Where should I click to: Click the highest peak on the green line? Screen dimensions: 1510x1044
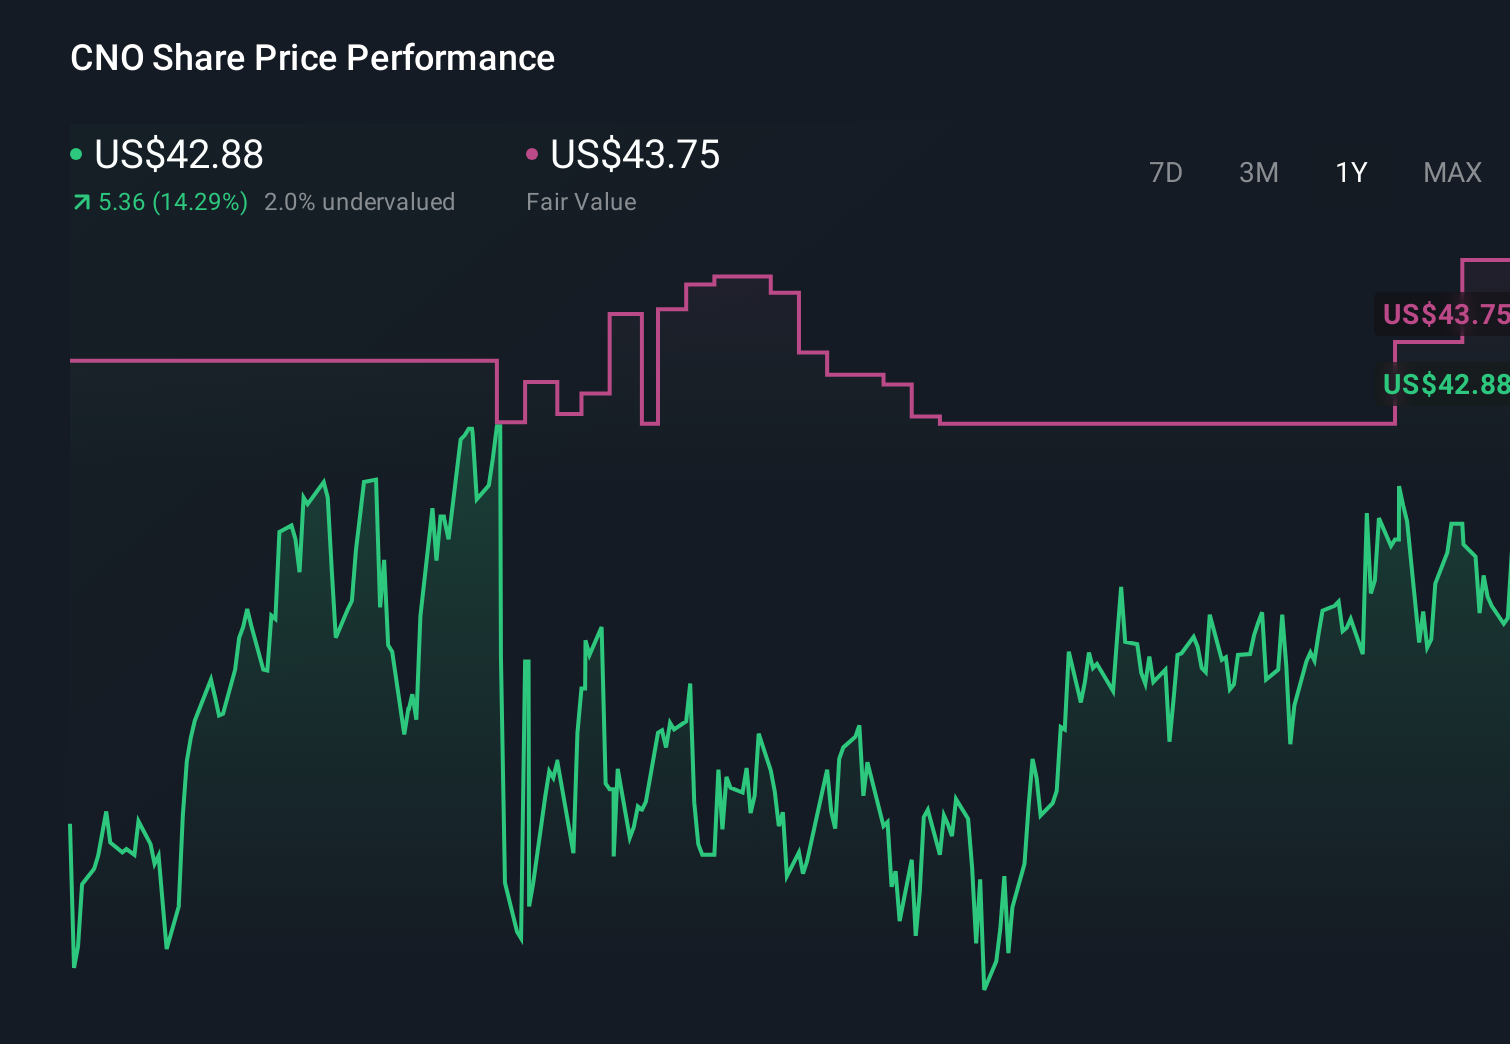[500, 427]
